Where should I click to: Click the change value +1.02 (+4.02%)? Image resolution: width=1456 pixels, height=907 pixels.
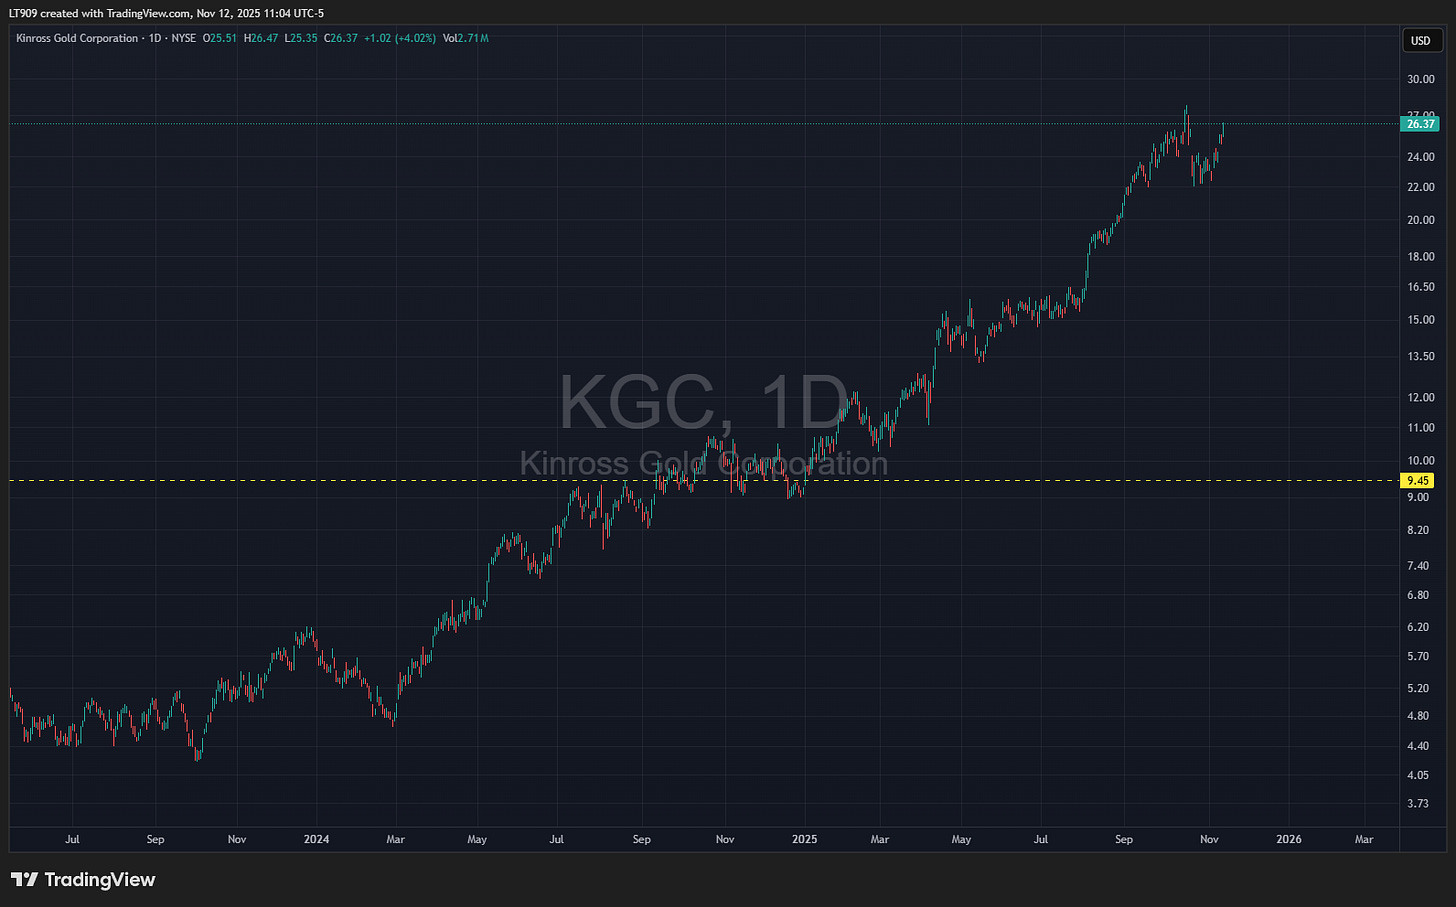(399, 38)
